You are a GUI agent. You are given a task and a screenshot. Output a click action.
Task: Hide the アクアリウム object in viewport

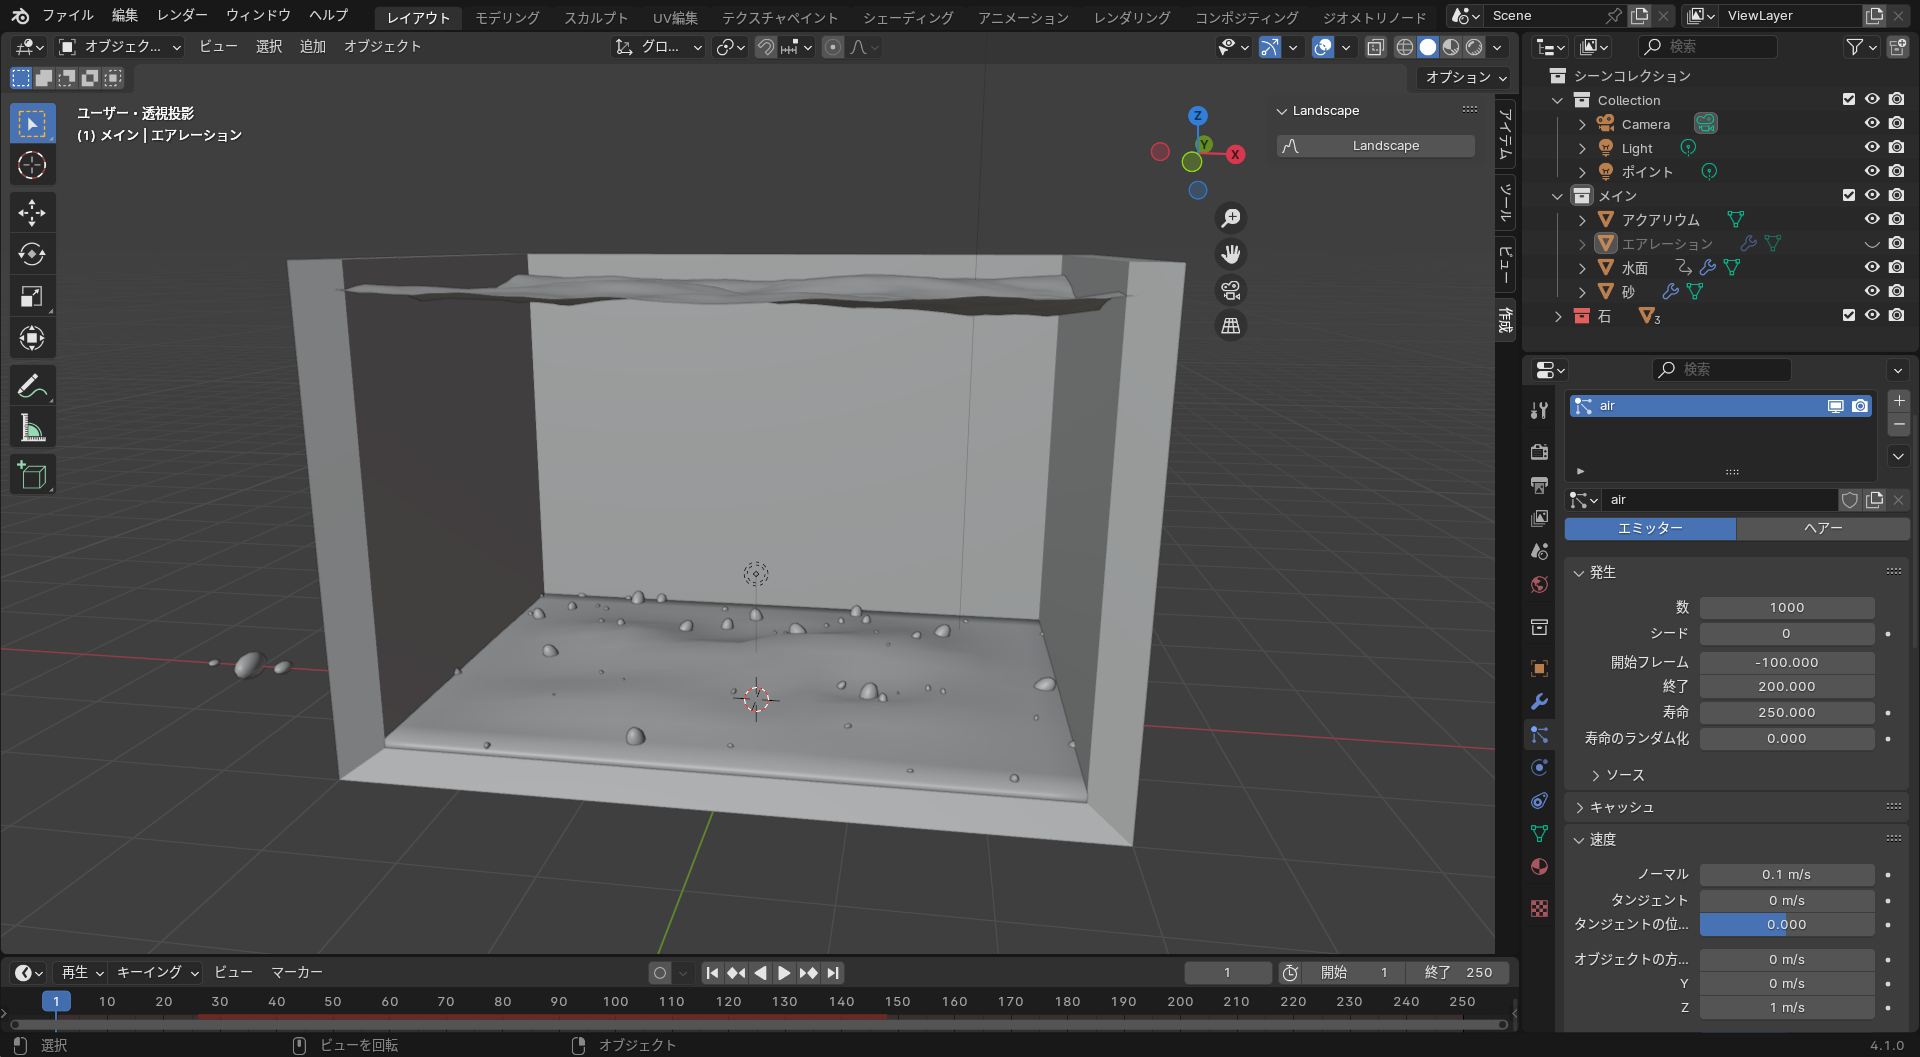click(1872, 219)
